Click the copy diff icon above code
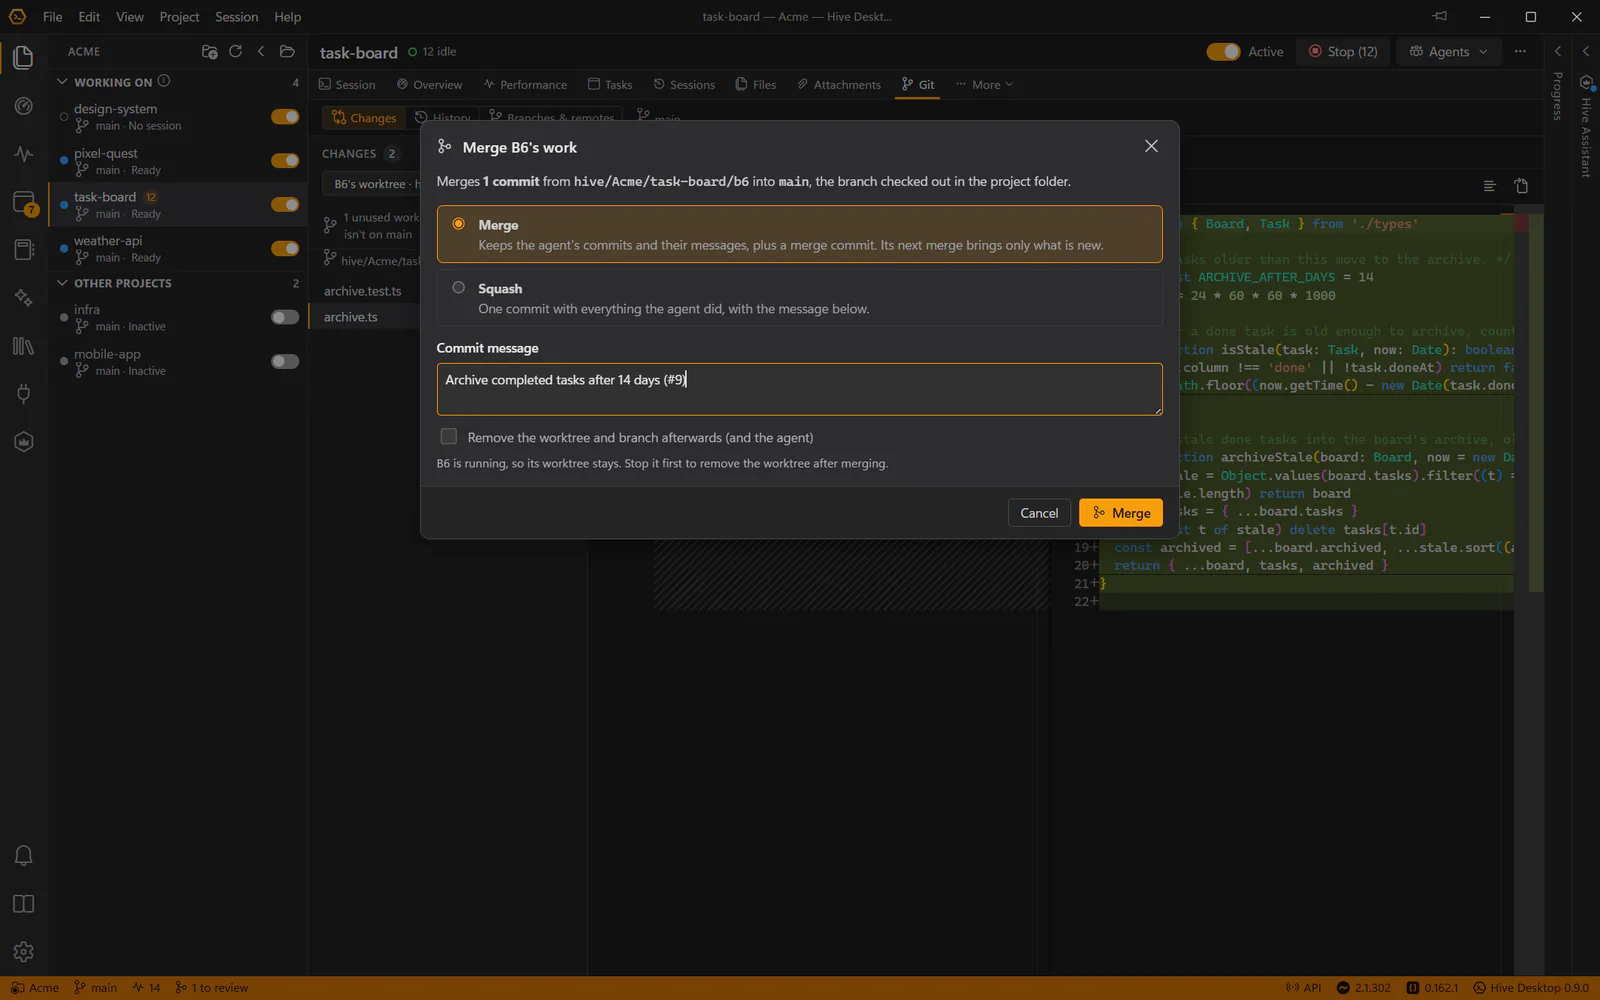The image size is (1600, 1000). click(1521, 186)
